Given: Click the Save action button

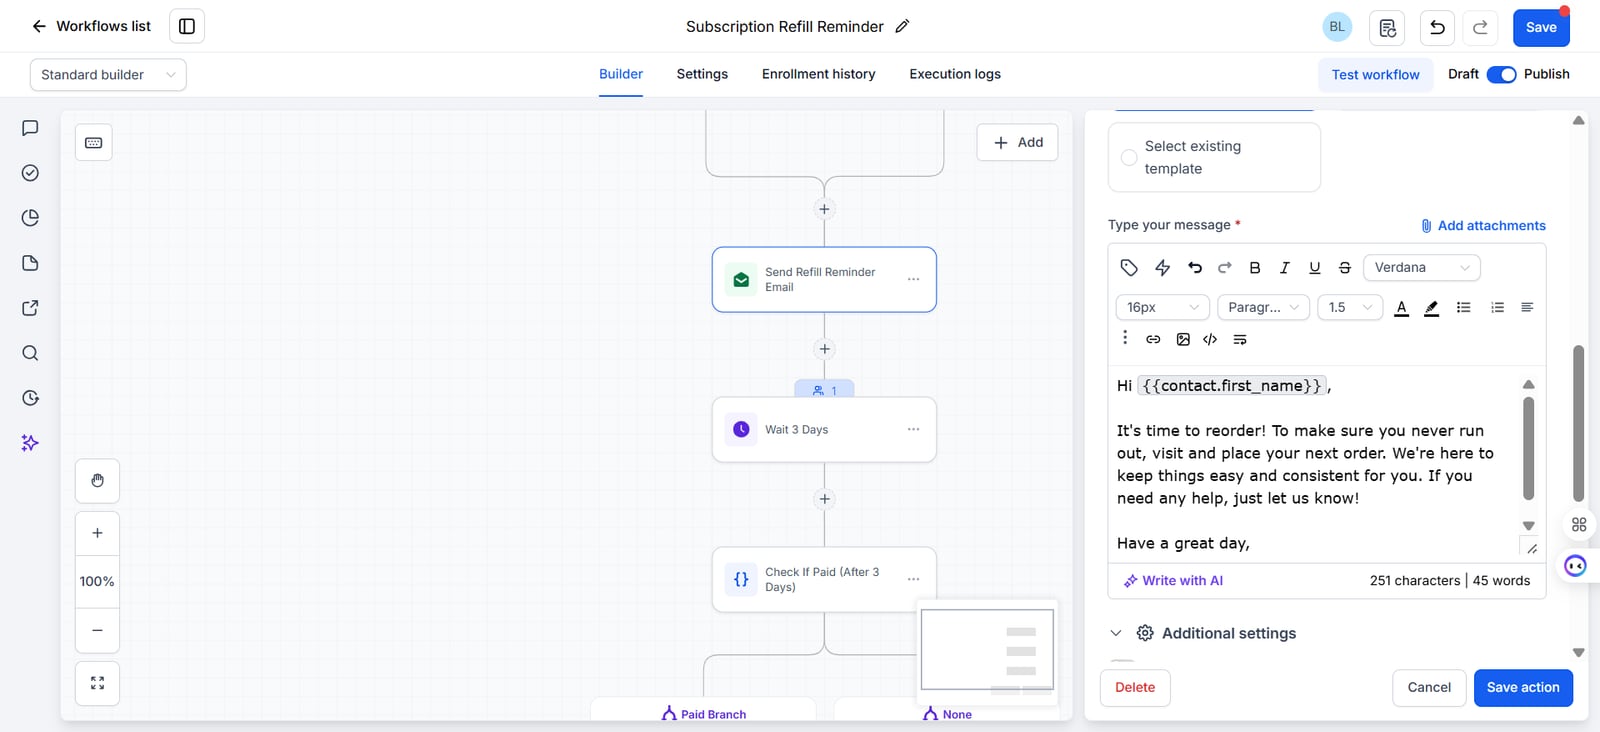Looking at the screenshot, I should 1523,687.
